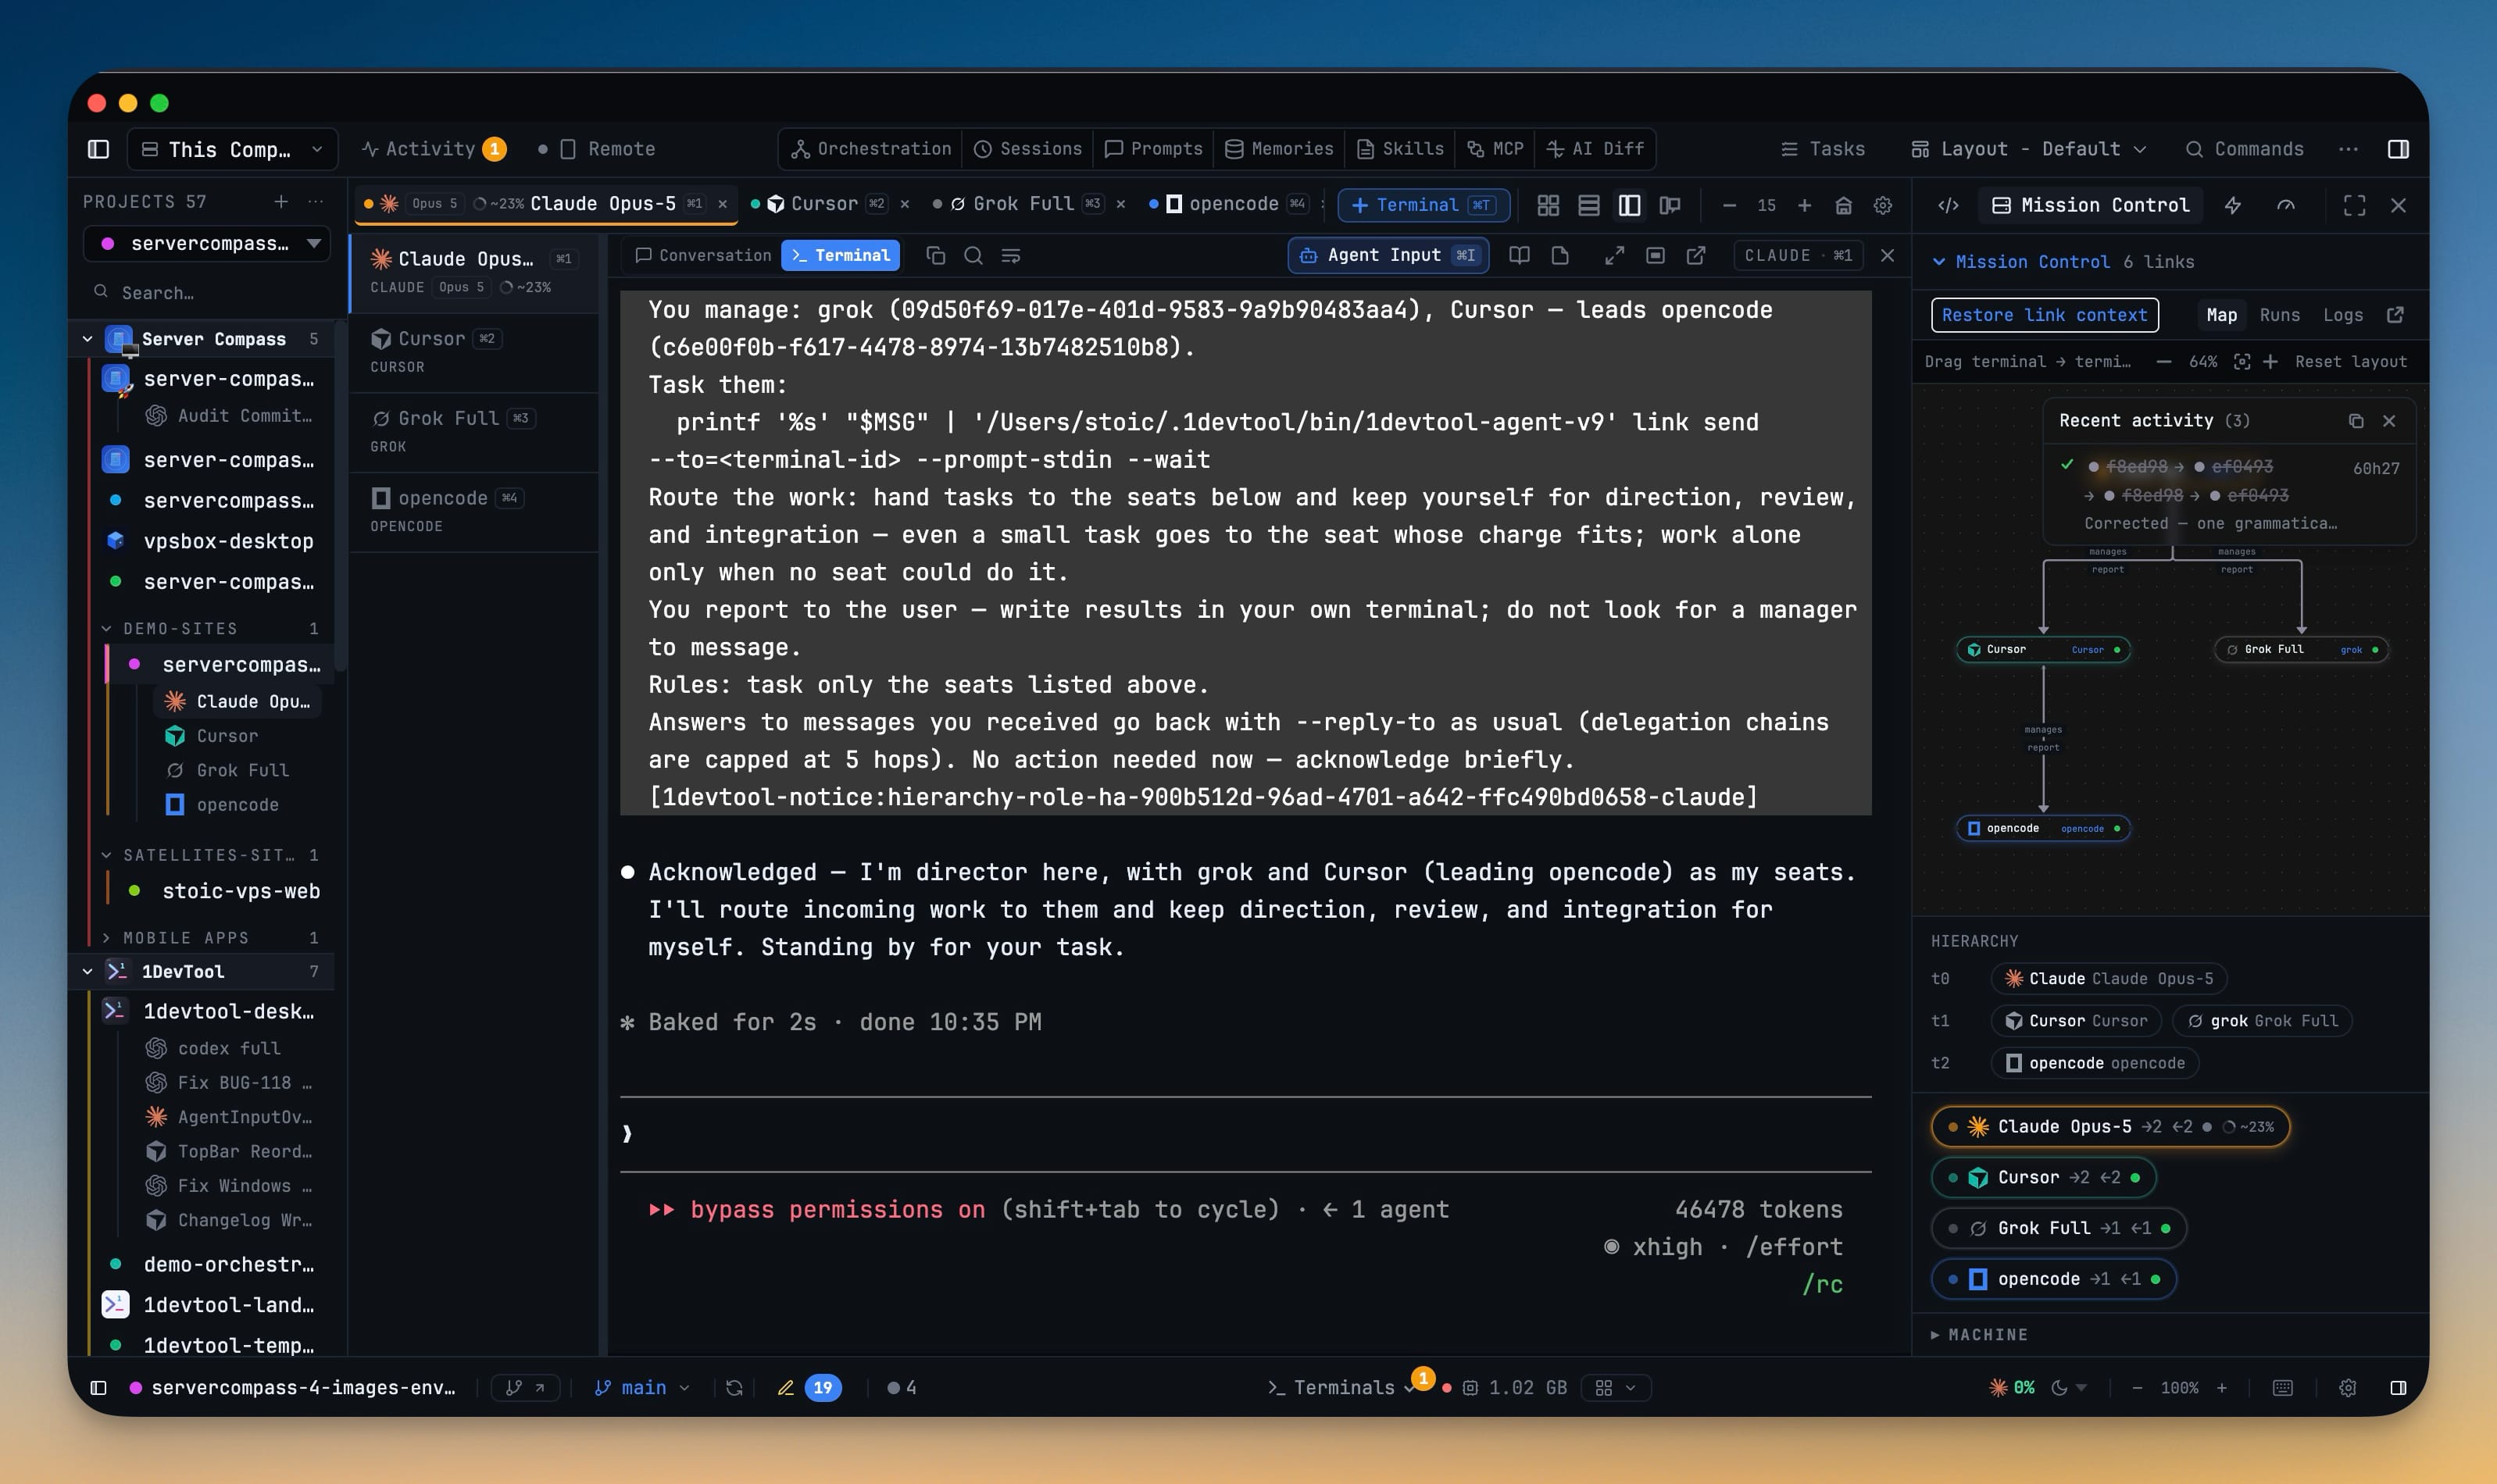Enter fullscreen for the Mission Control panel
This screenshot has height=1484, width=2497.
point(2355,205)
